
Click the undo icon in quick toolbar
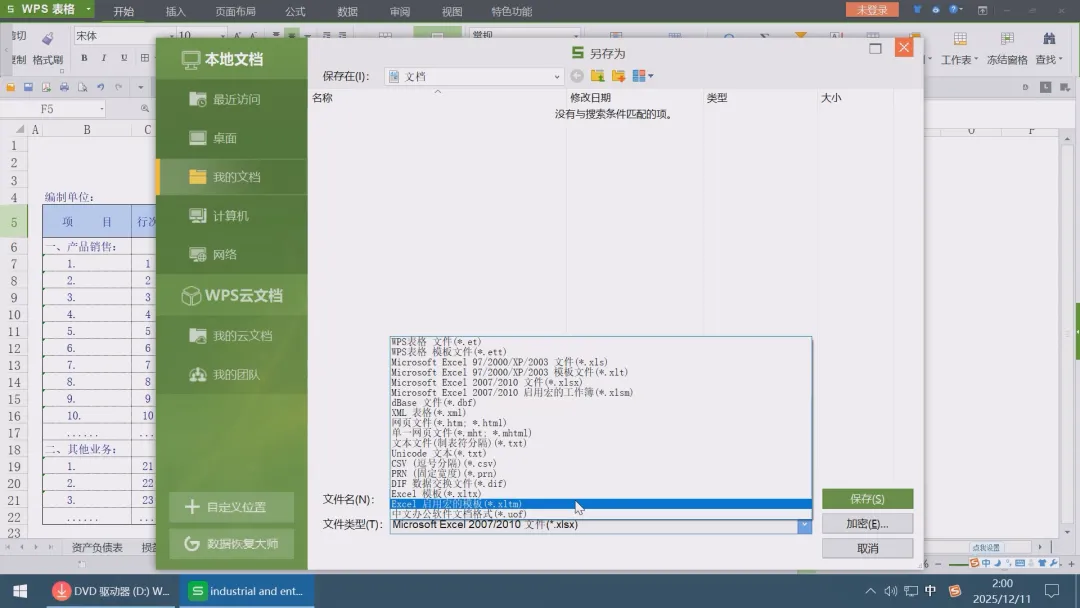pyautogui.click(x=101, y=87)
